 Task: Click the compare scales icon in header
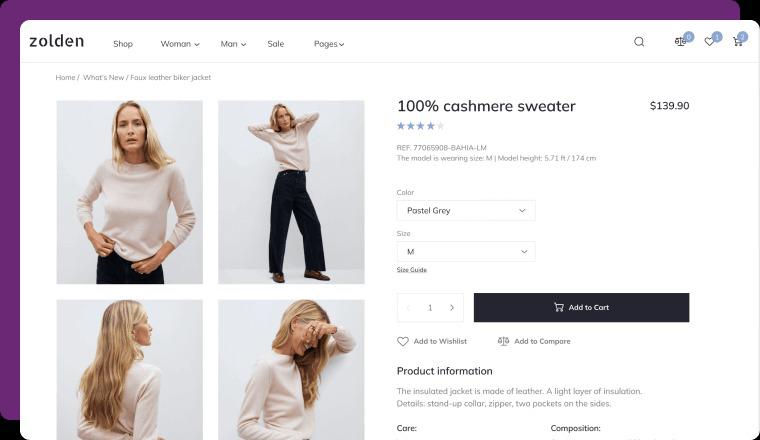681,42
